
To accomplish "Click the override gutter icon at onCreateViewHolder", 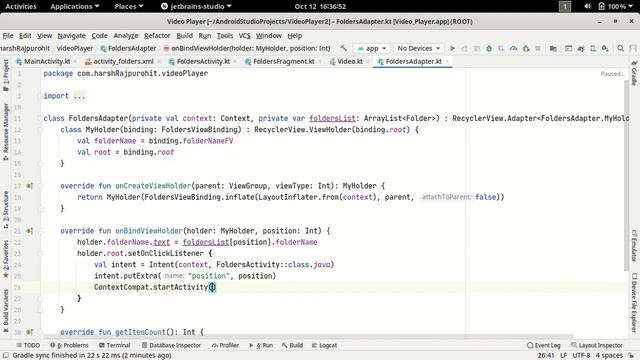I will (29, 186).
